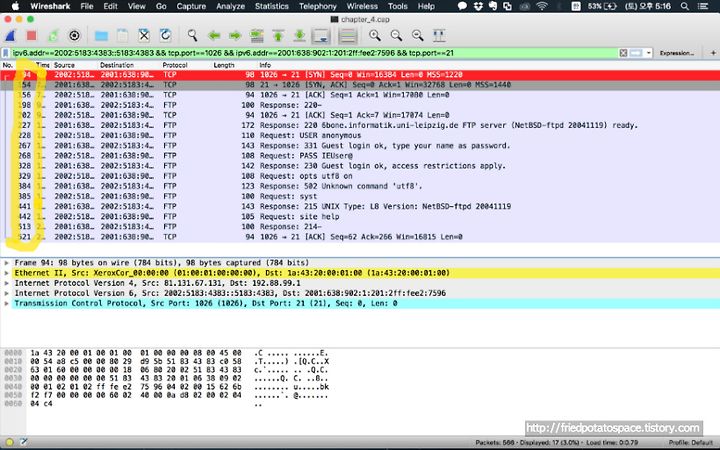The height and width of the screenshot is (450, 720).
Task: Click Profile: Default in status bar
Action: tap(690, 443)
